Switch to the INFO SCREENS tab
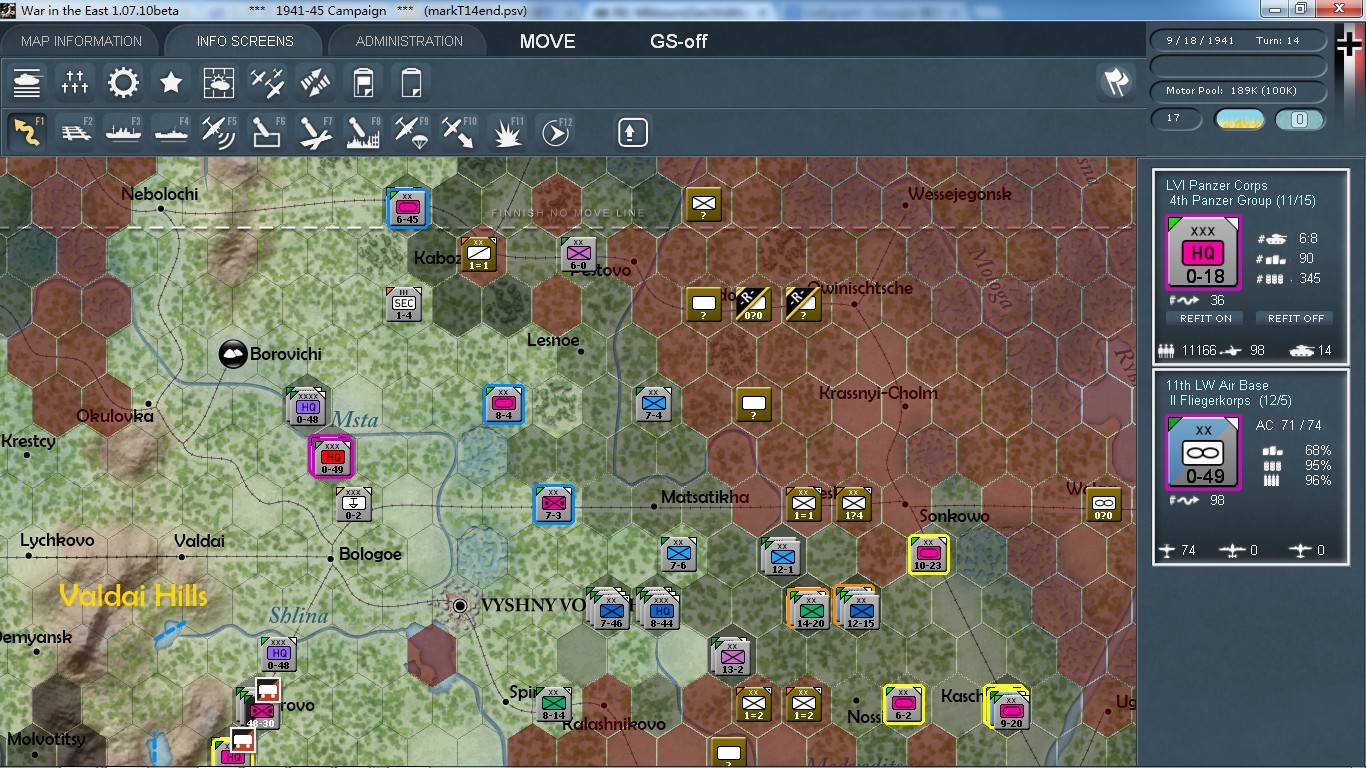Screen dimensions: 1366x768 [x=245, y=41]
